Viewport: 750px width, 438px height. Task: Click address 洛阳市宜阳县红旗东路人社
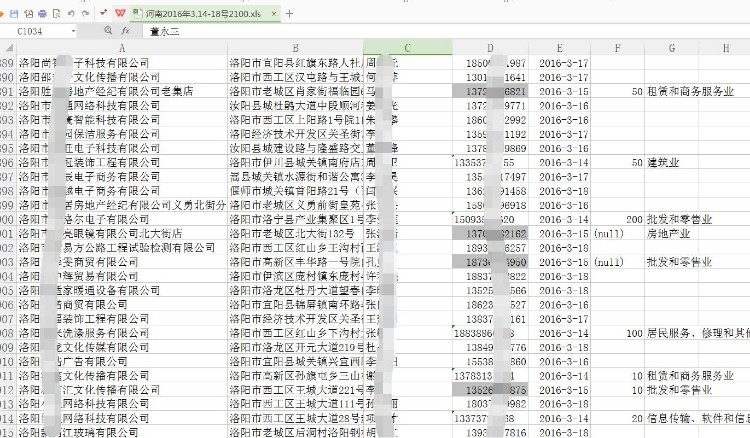click(296, 63)
